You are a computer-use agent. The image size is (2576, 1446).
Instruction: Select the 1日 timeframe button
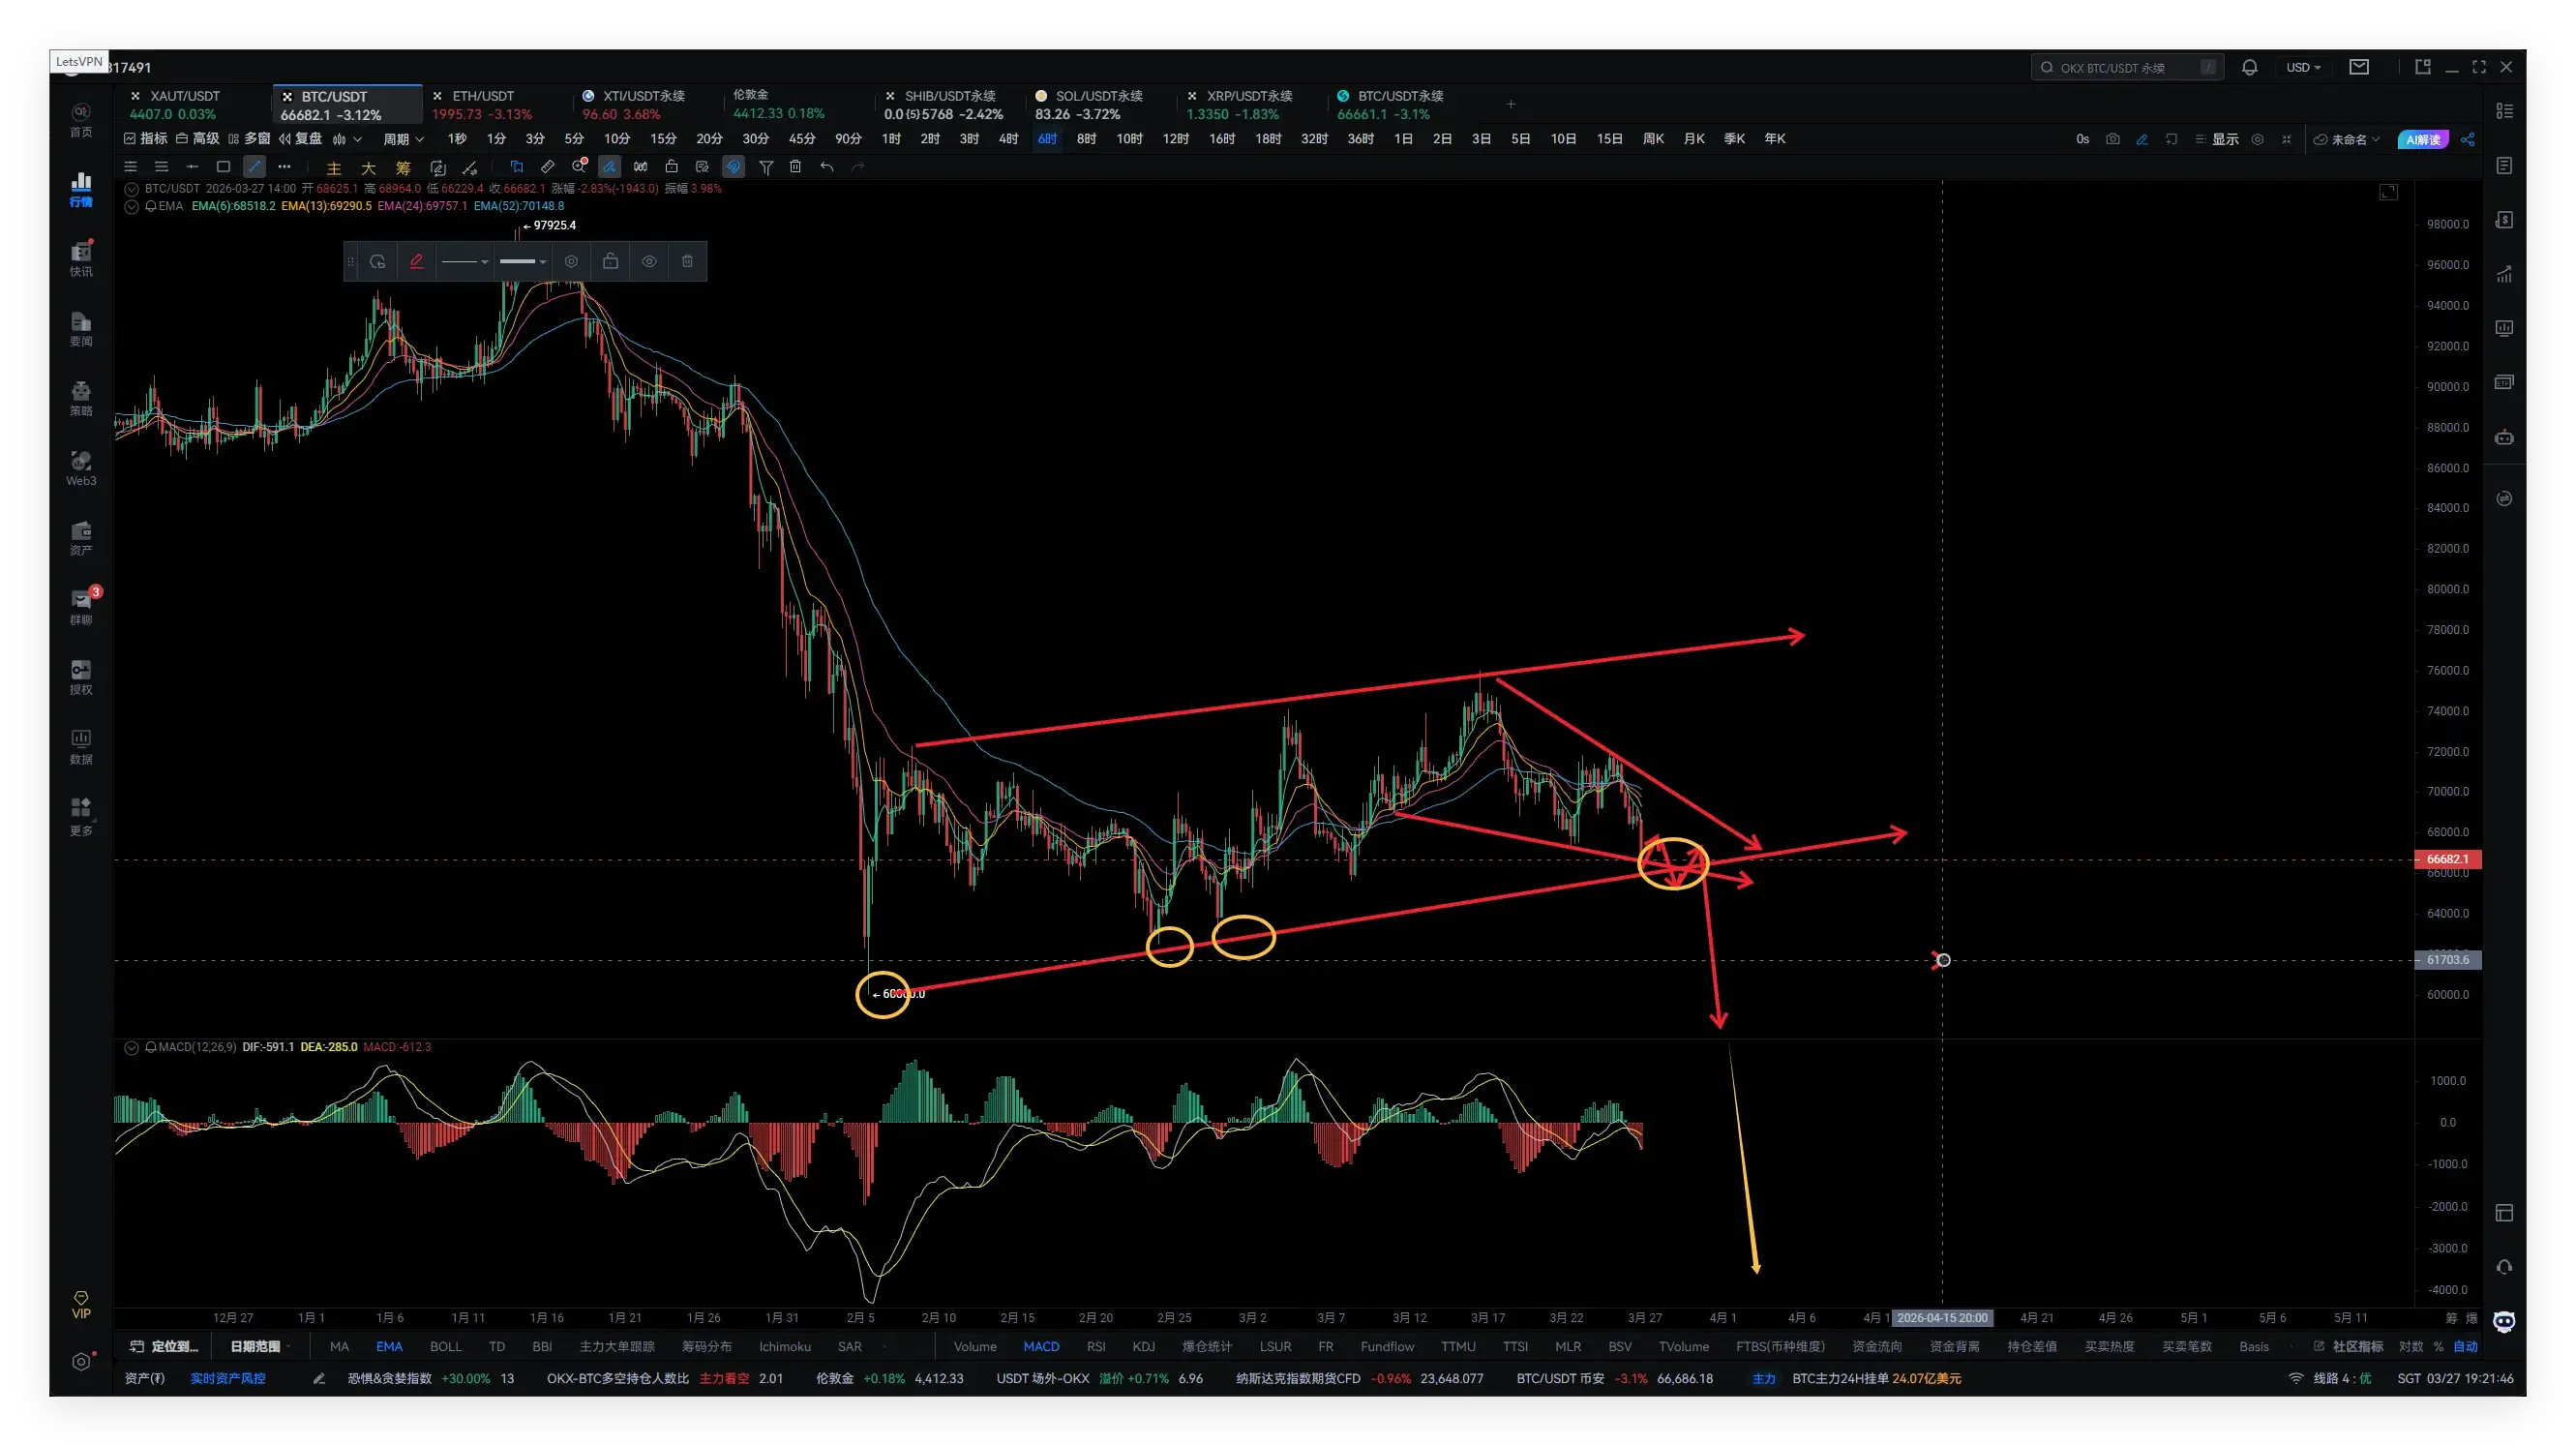coord(1403,139)
